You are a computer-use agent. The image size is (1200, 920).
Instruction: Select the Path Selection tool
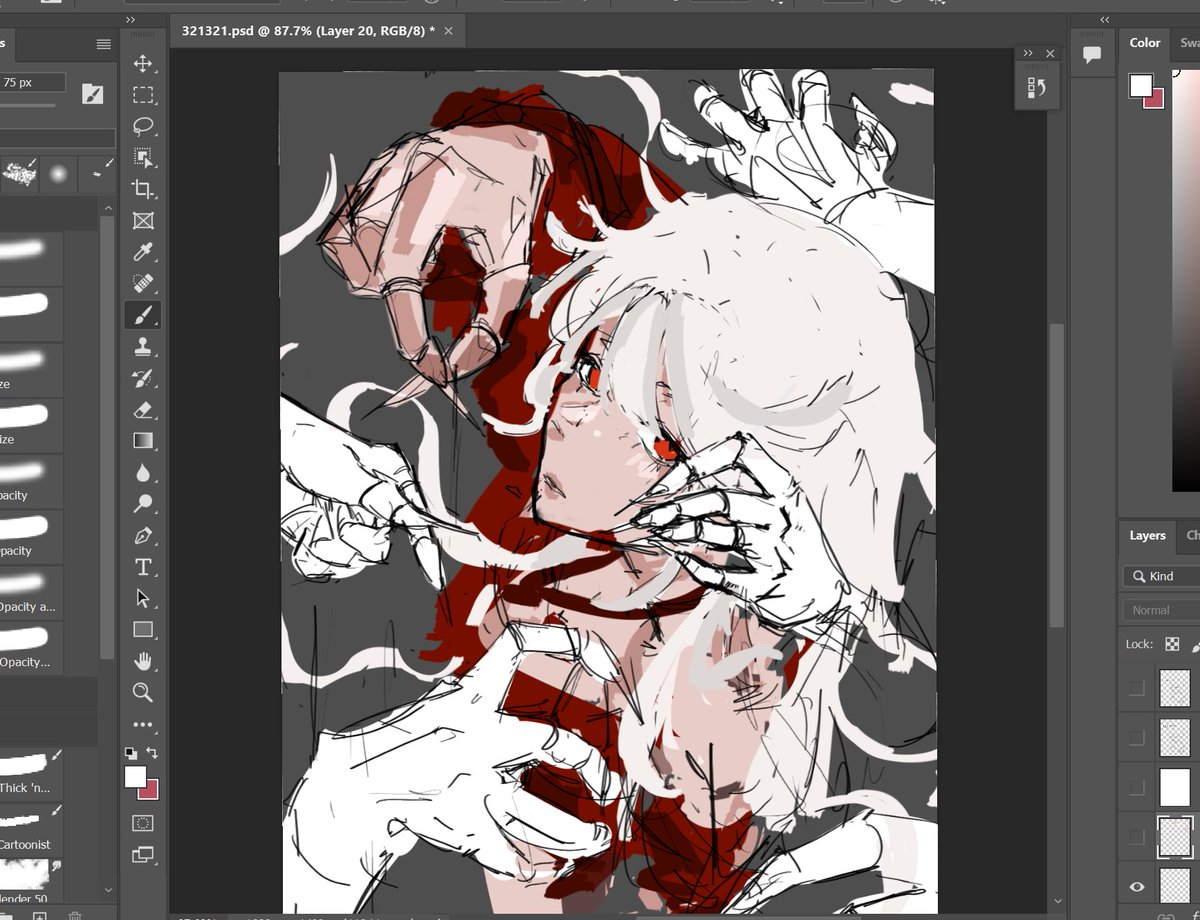143,598
